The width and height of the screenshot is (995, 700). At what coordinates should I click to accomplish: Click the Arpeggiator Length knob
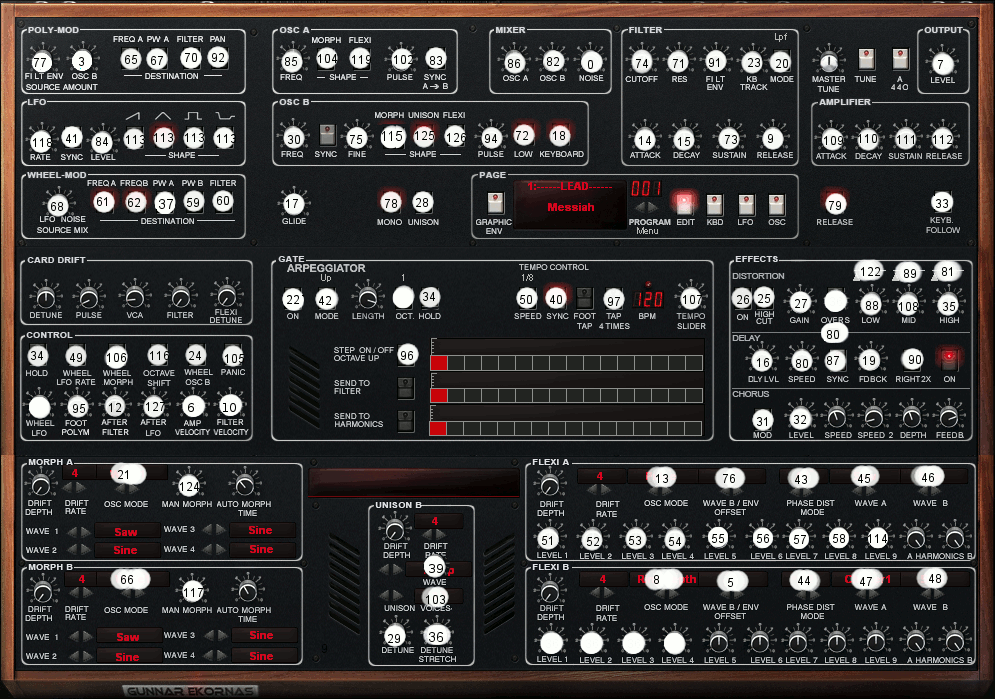click(x=367, y=298)
